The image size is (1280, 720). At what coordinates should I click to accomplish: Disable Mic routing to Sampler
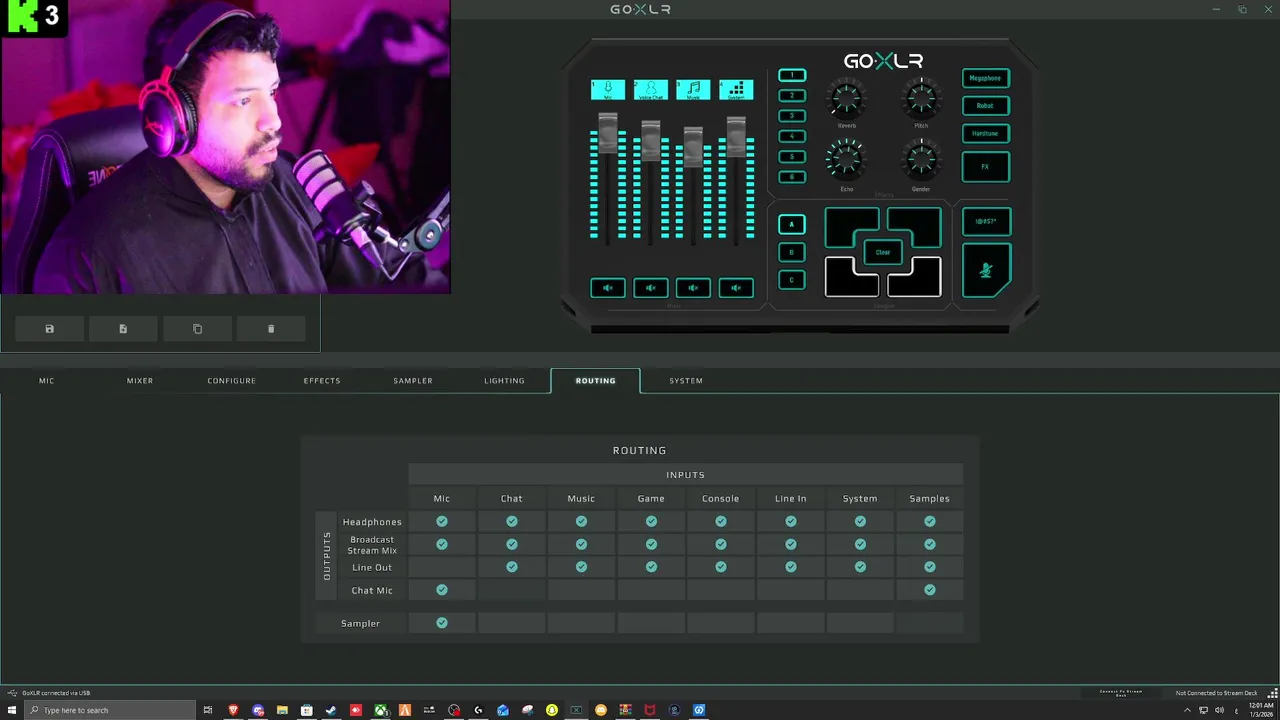442,623
